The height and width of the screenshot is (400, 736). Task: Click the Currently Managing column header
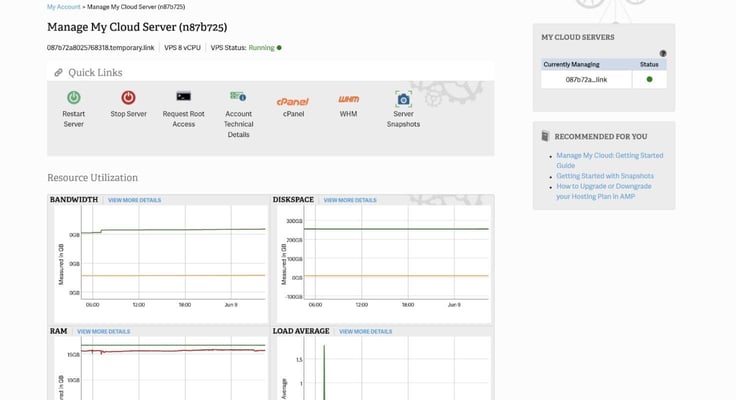571,64
